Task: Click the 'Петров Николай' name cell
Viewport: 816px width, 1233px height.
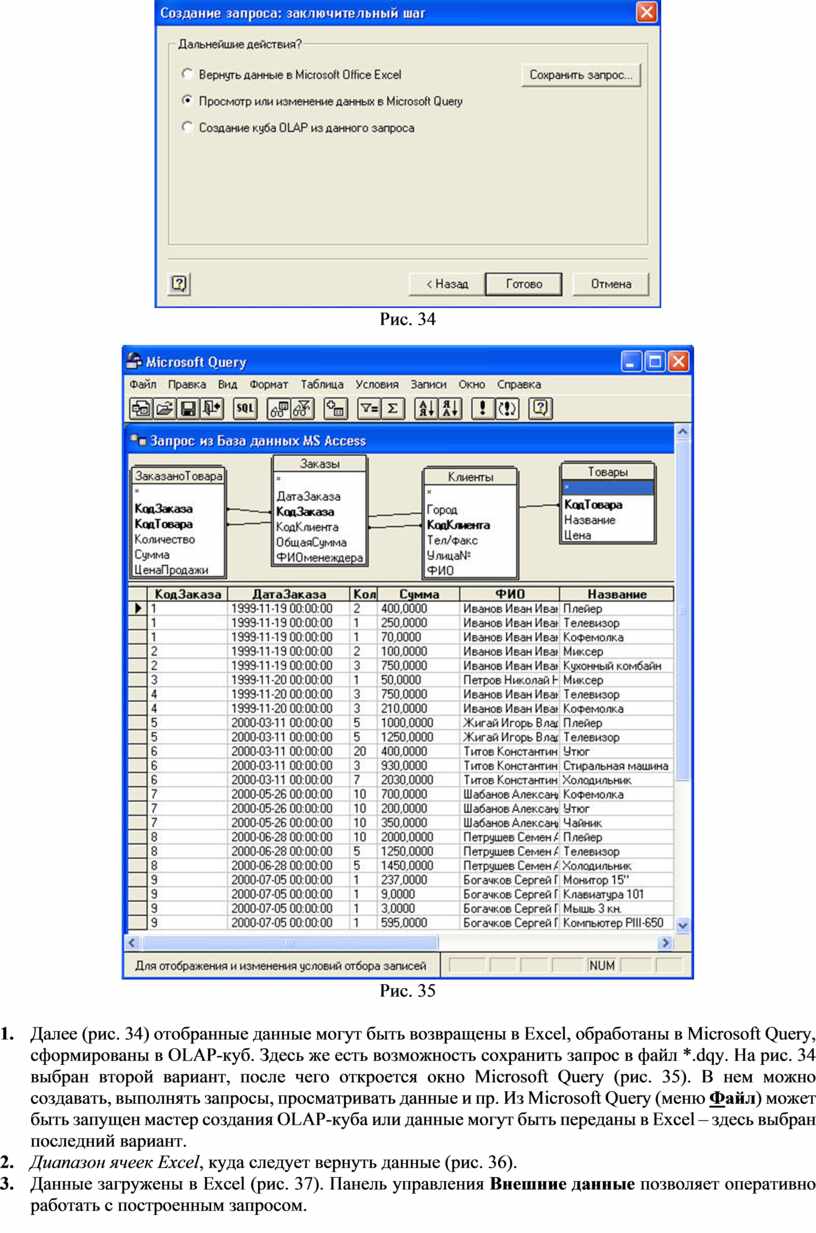Action: 510,679
